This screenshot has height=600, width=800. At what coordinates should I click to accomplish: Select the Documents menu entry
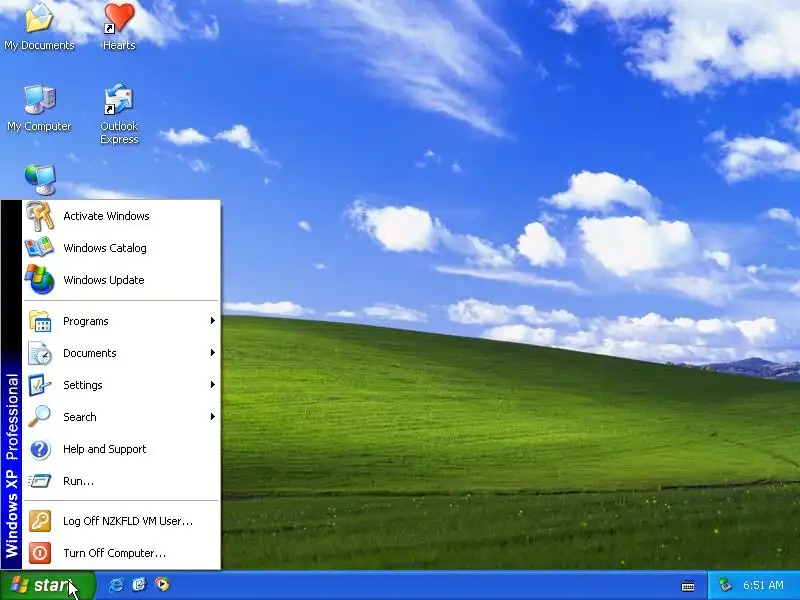[x=121, y=353]
